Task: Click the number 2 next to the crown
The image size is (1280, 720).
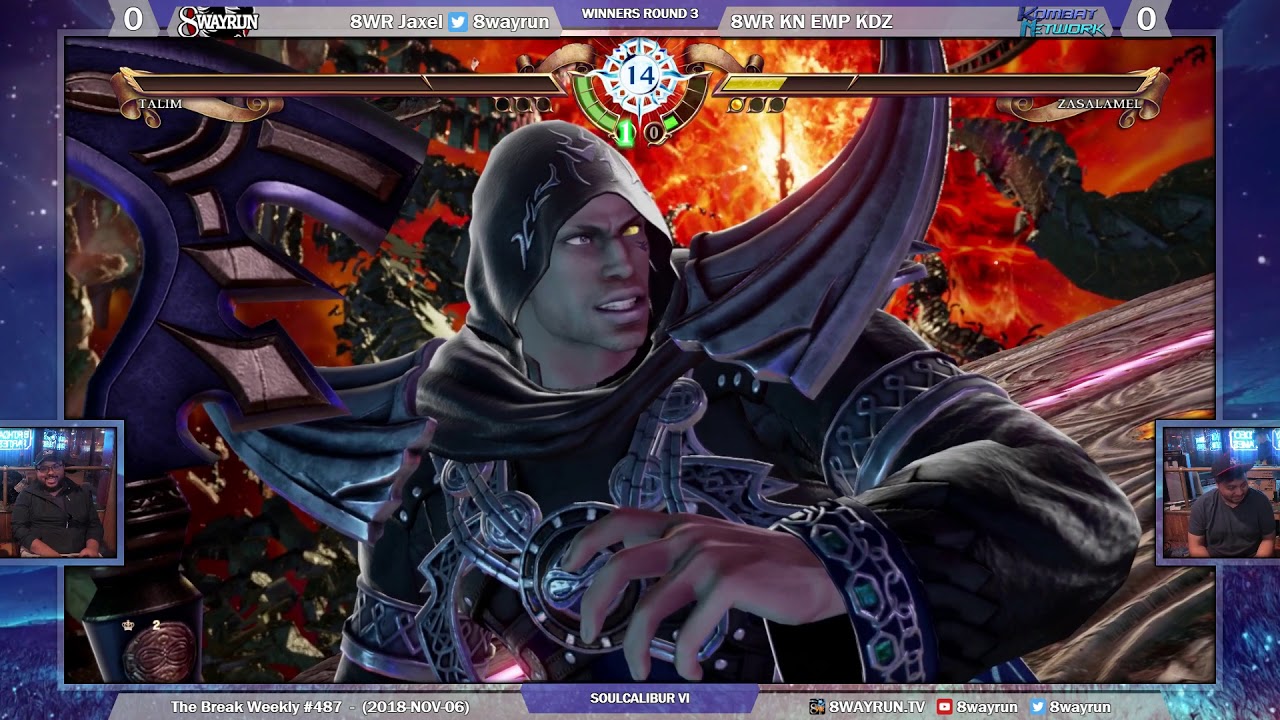Action: pos(156,625)
